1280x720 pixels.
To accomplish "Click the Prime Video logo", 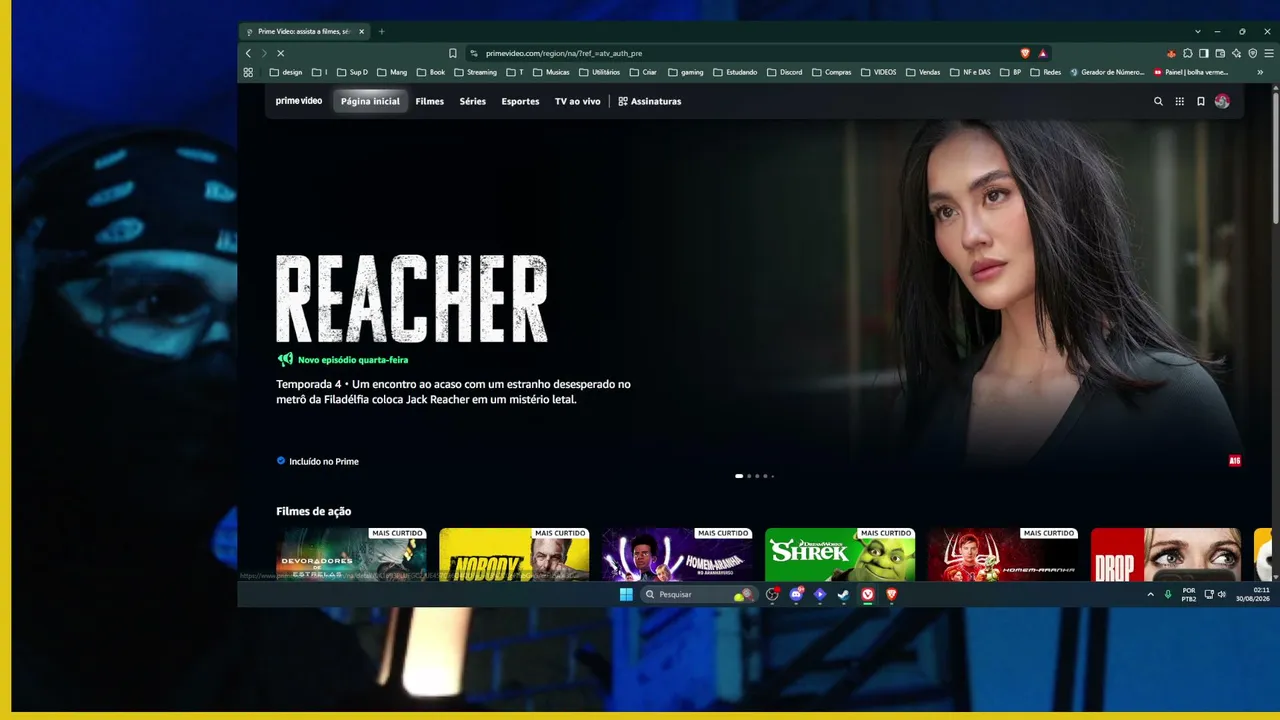I will 299,101.
